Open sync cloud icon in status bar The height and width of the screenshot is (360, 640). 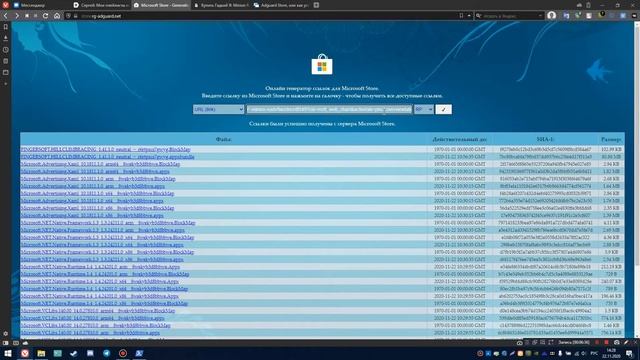pyautogui.click(x=25, y=343)
